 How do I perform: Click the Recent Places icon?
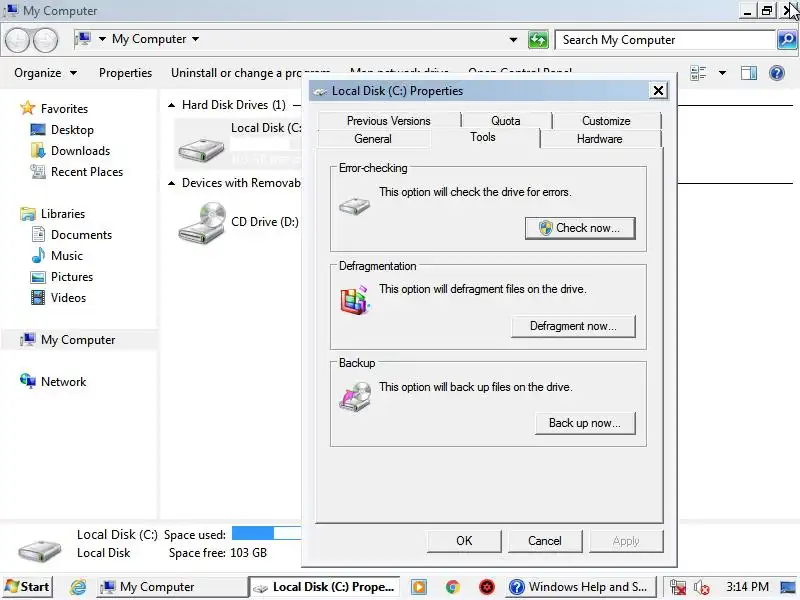[x=38, y=172]
